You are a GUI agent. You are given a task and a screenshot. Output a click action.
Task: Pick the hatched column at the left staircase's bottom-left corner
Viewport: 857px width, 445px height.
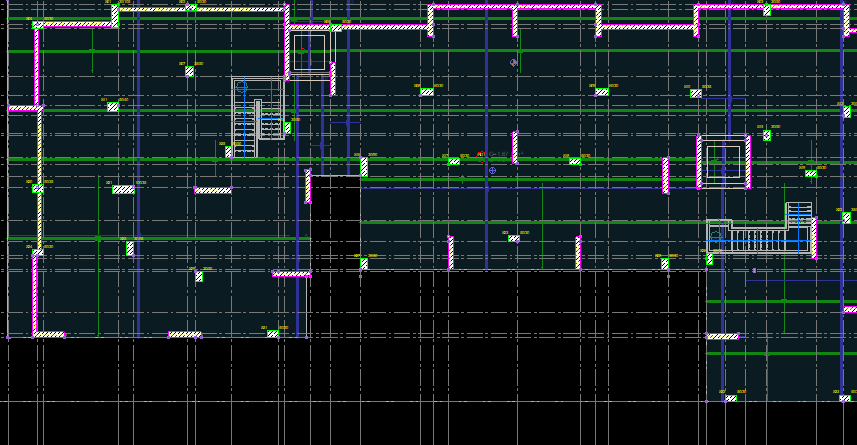point(229,152)
